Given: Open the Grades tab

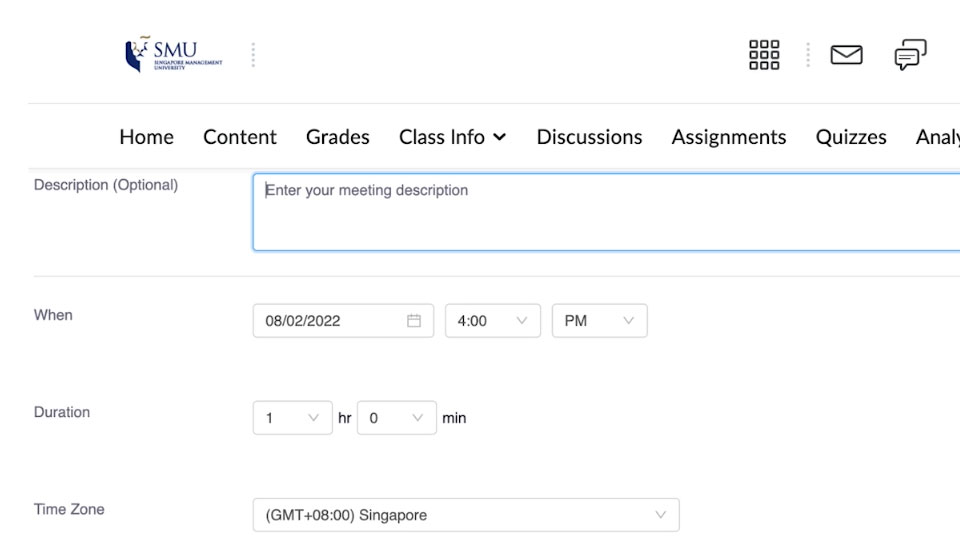Looking at the screenshot, I should 338,137.
